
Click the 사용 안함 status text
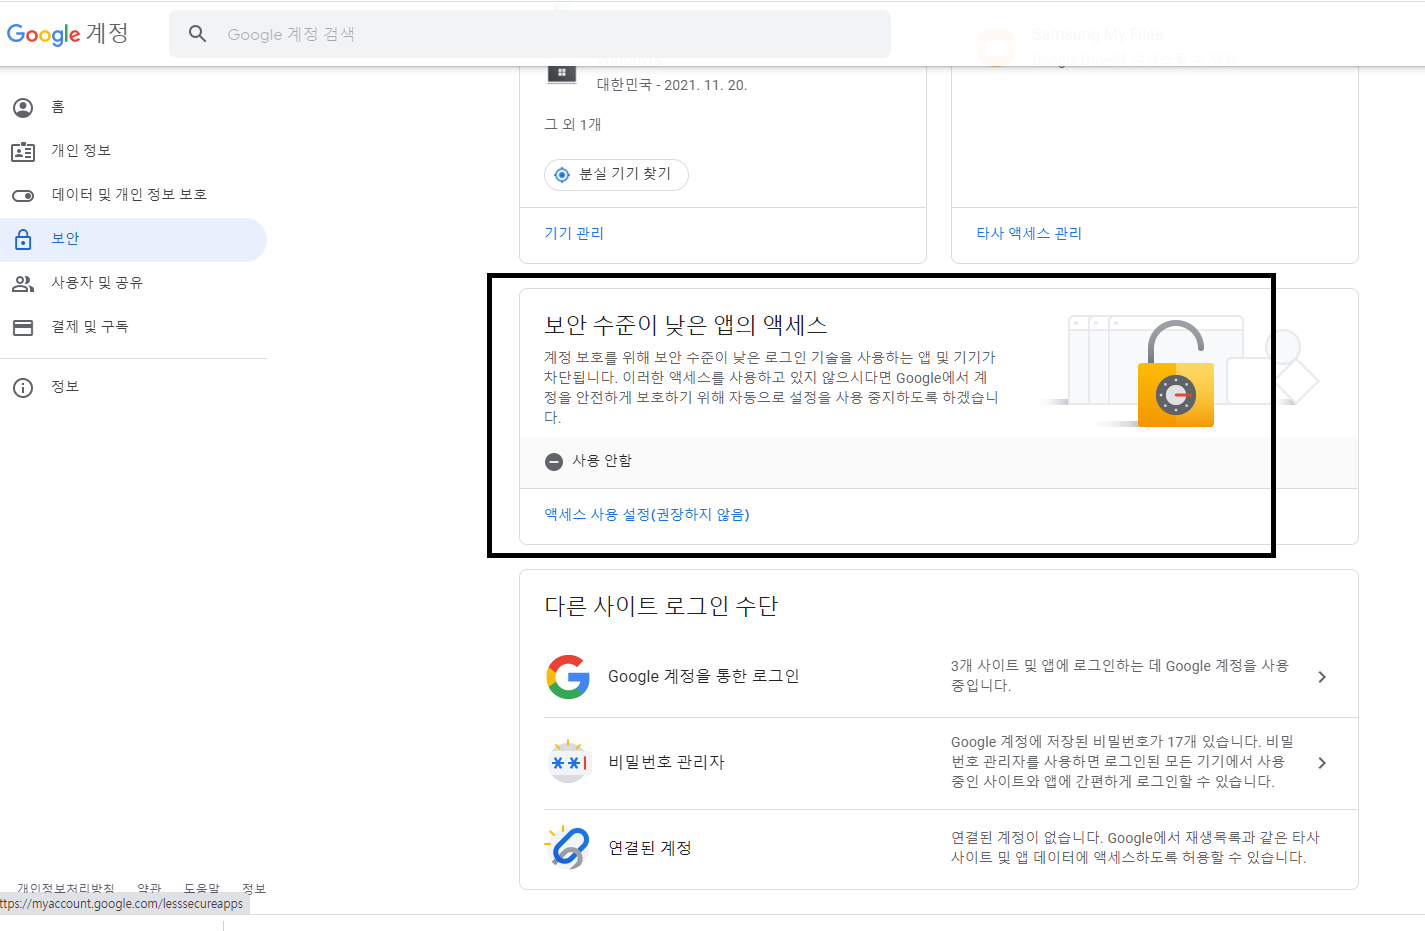tap(602, 461)
